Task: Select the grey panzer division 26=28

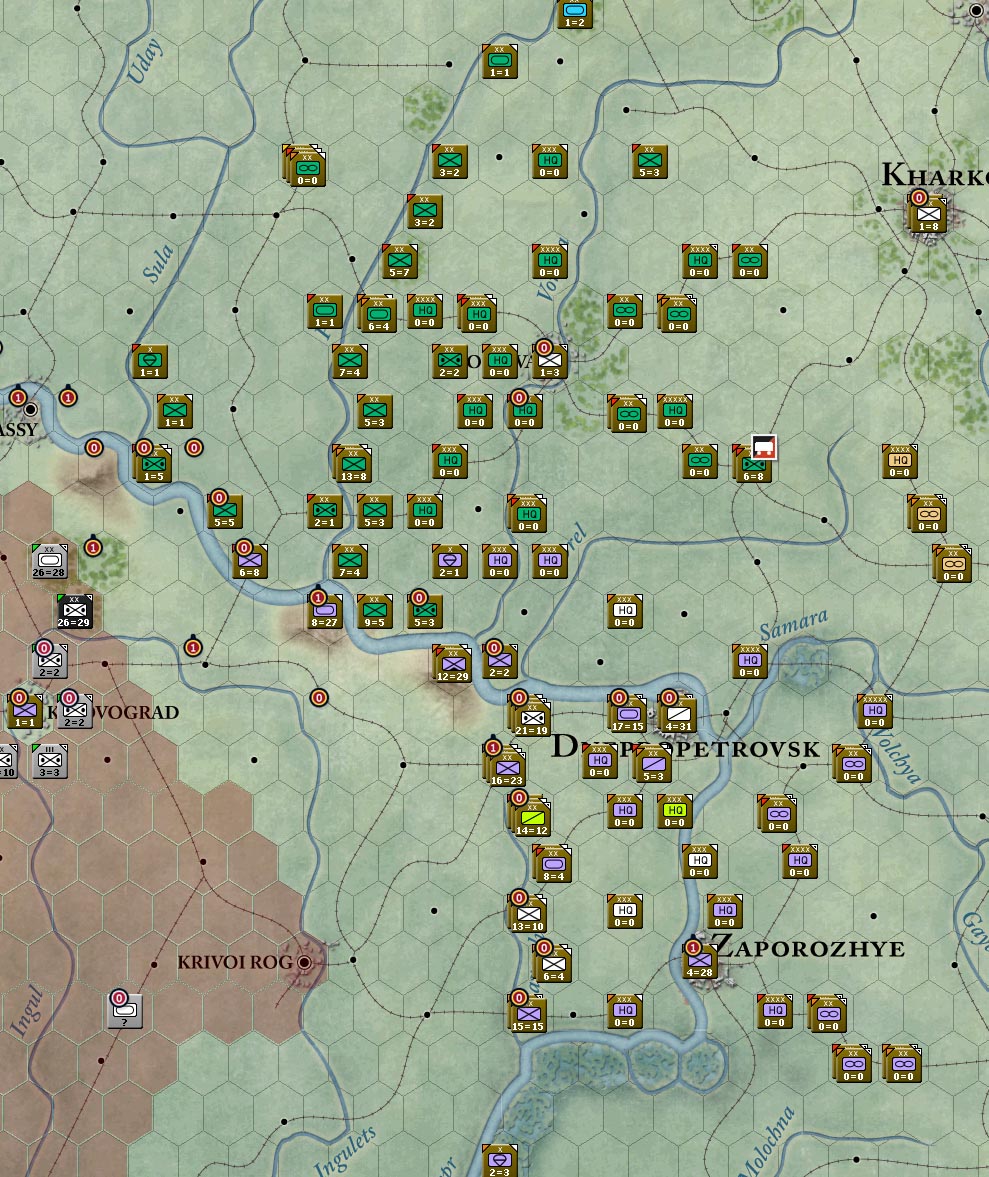Action: pyautogui.click(x=50, y=561)
